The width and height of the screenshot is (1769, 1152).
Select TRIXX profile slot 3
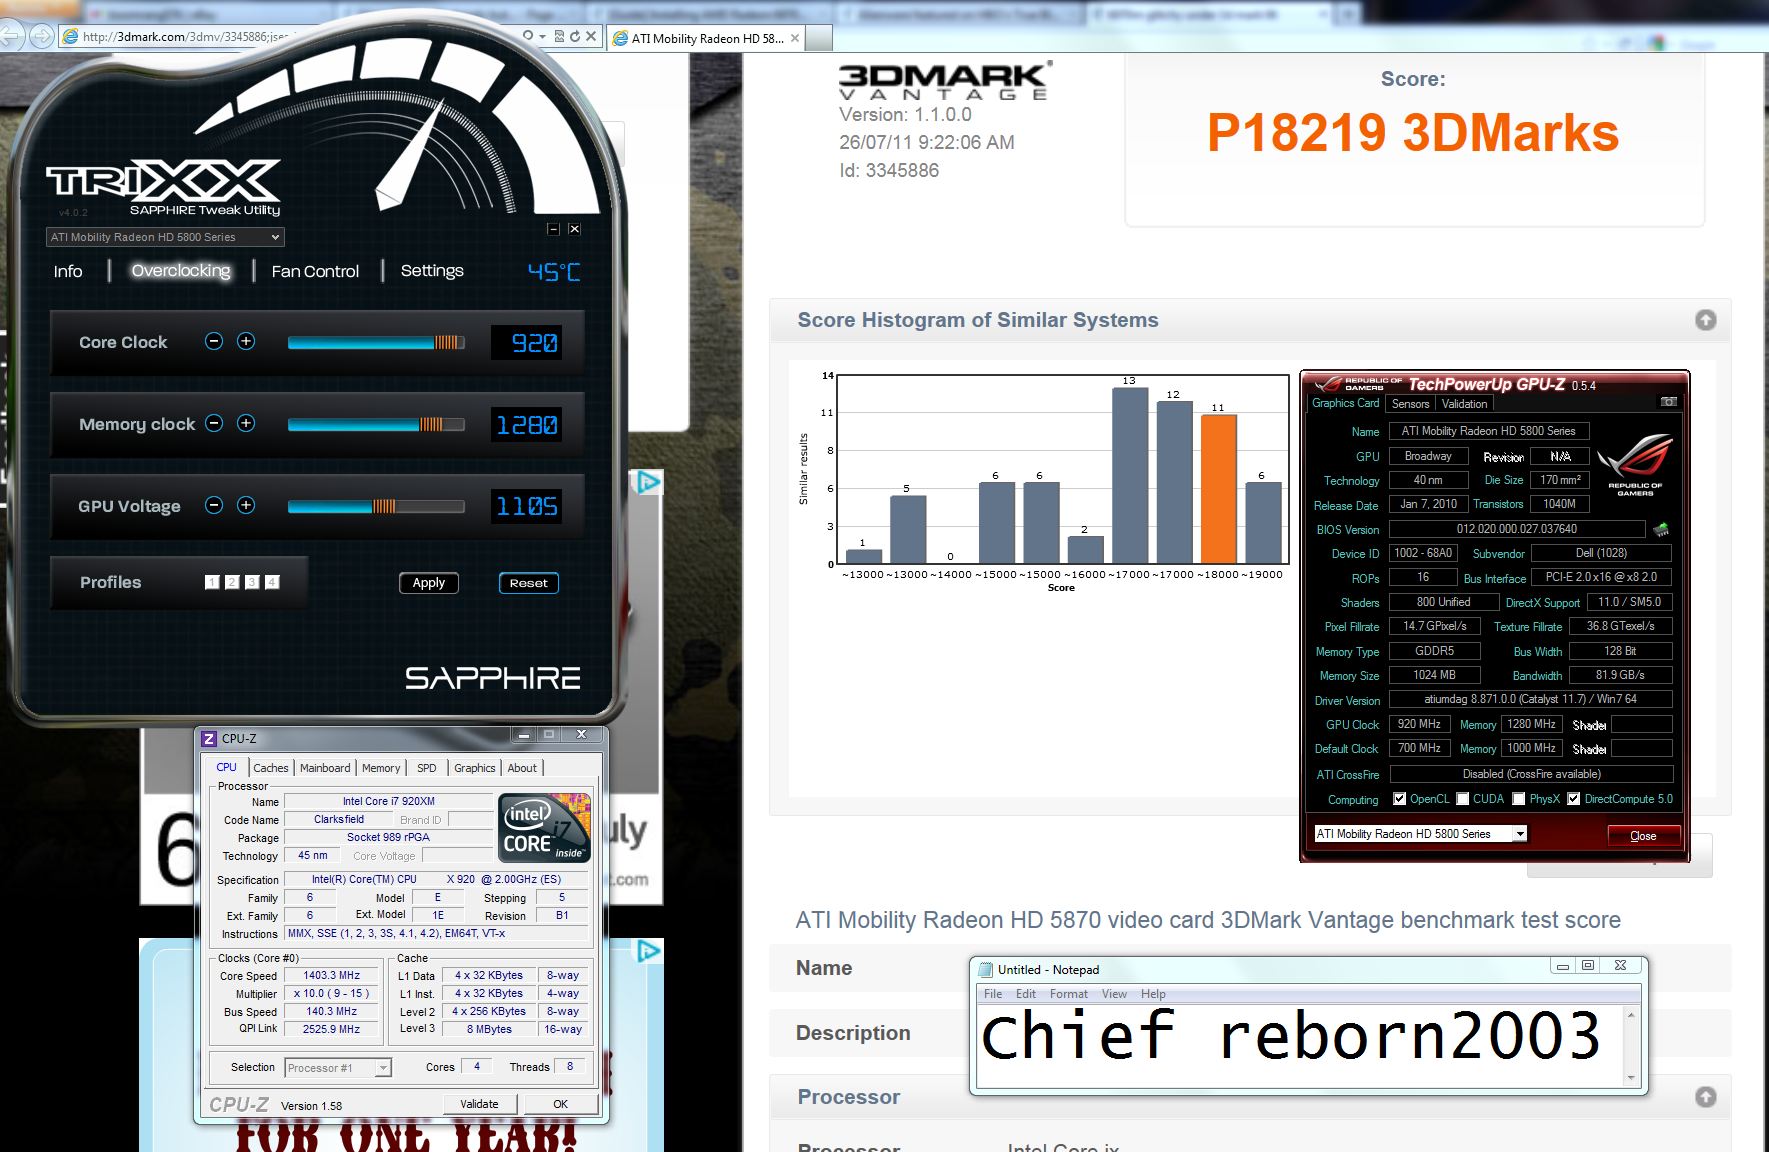pyautogui.click(x=252, y=582)
